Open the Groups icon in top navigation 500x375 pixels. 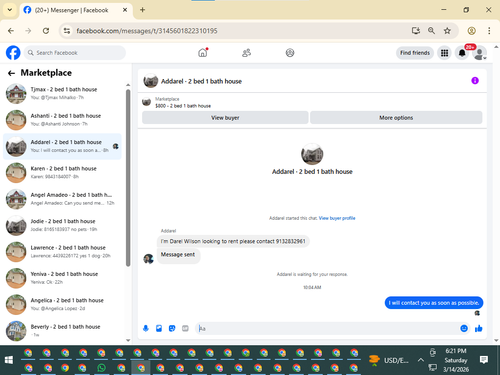point(290,53)
